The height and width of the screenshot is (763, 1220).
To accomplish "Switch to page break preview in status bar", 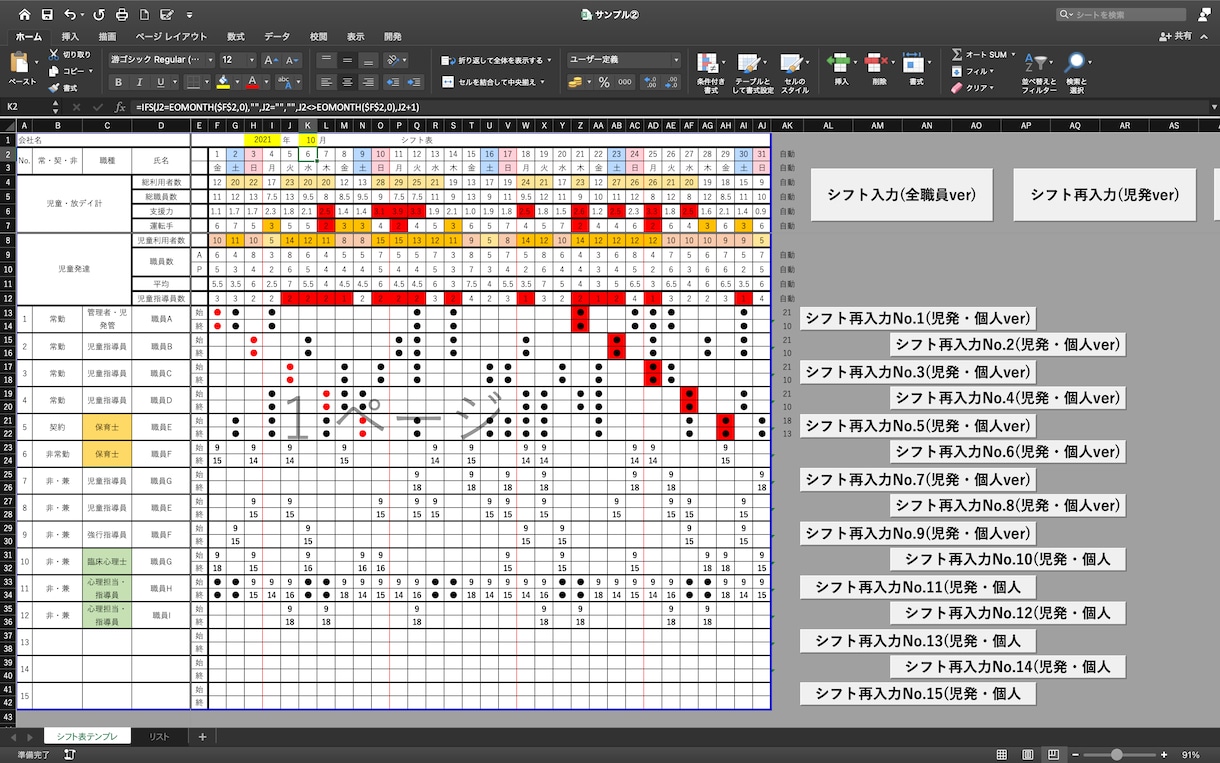I will pyautogui.click(x=1053, y=754).
